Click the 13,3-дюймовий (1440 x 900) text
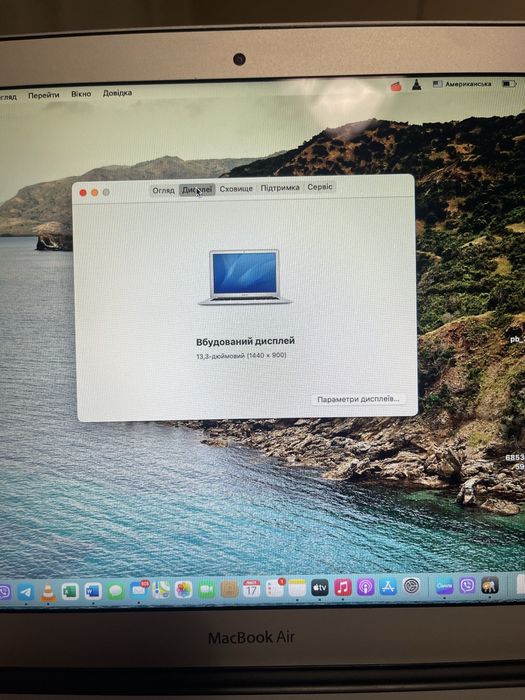 coord(242,356)
